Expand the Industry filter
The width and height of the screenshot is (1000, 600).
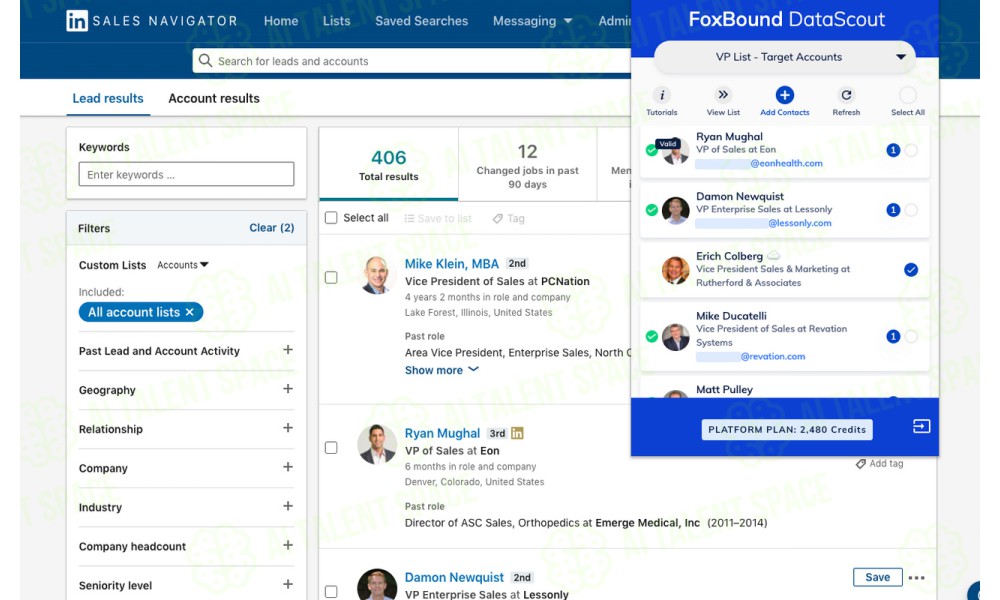point(288,506)
